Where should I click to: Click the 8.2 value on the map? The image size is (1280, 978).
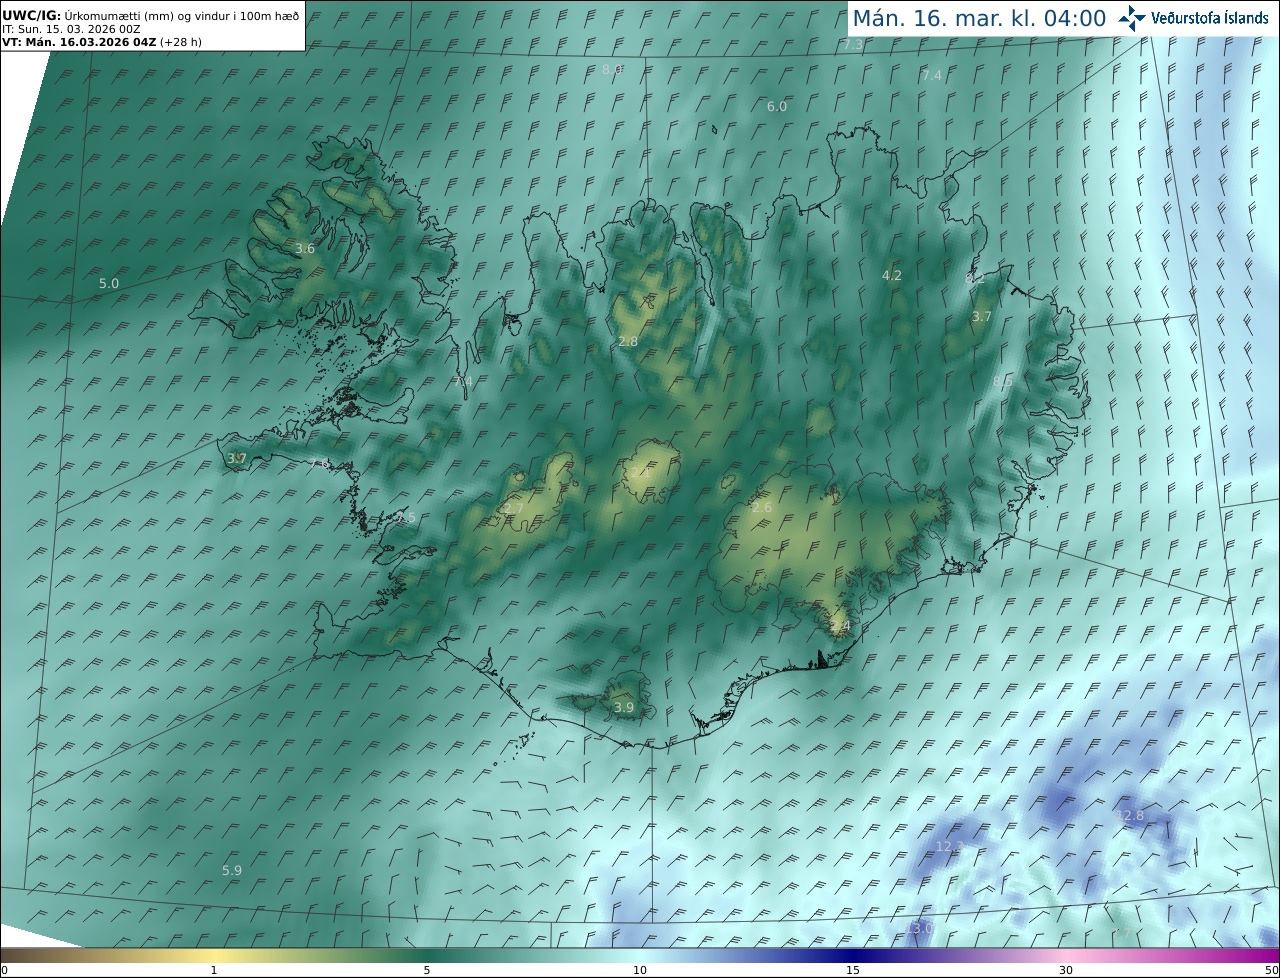tap(975, 279)
